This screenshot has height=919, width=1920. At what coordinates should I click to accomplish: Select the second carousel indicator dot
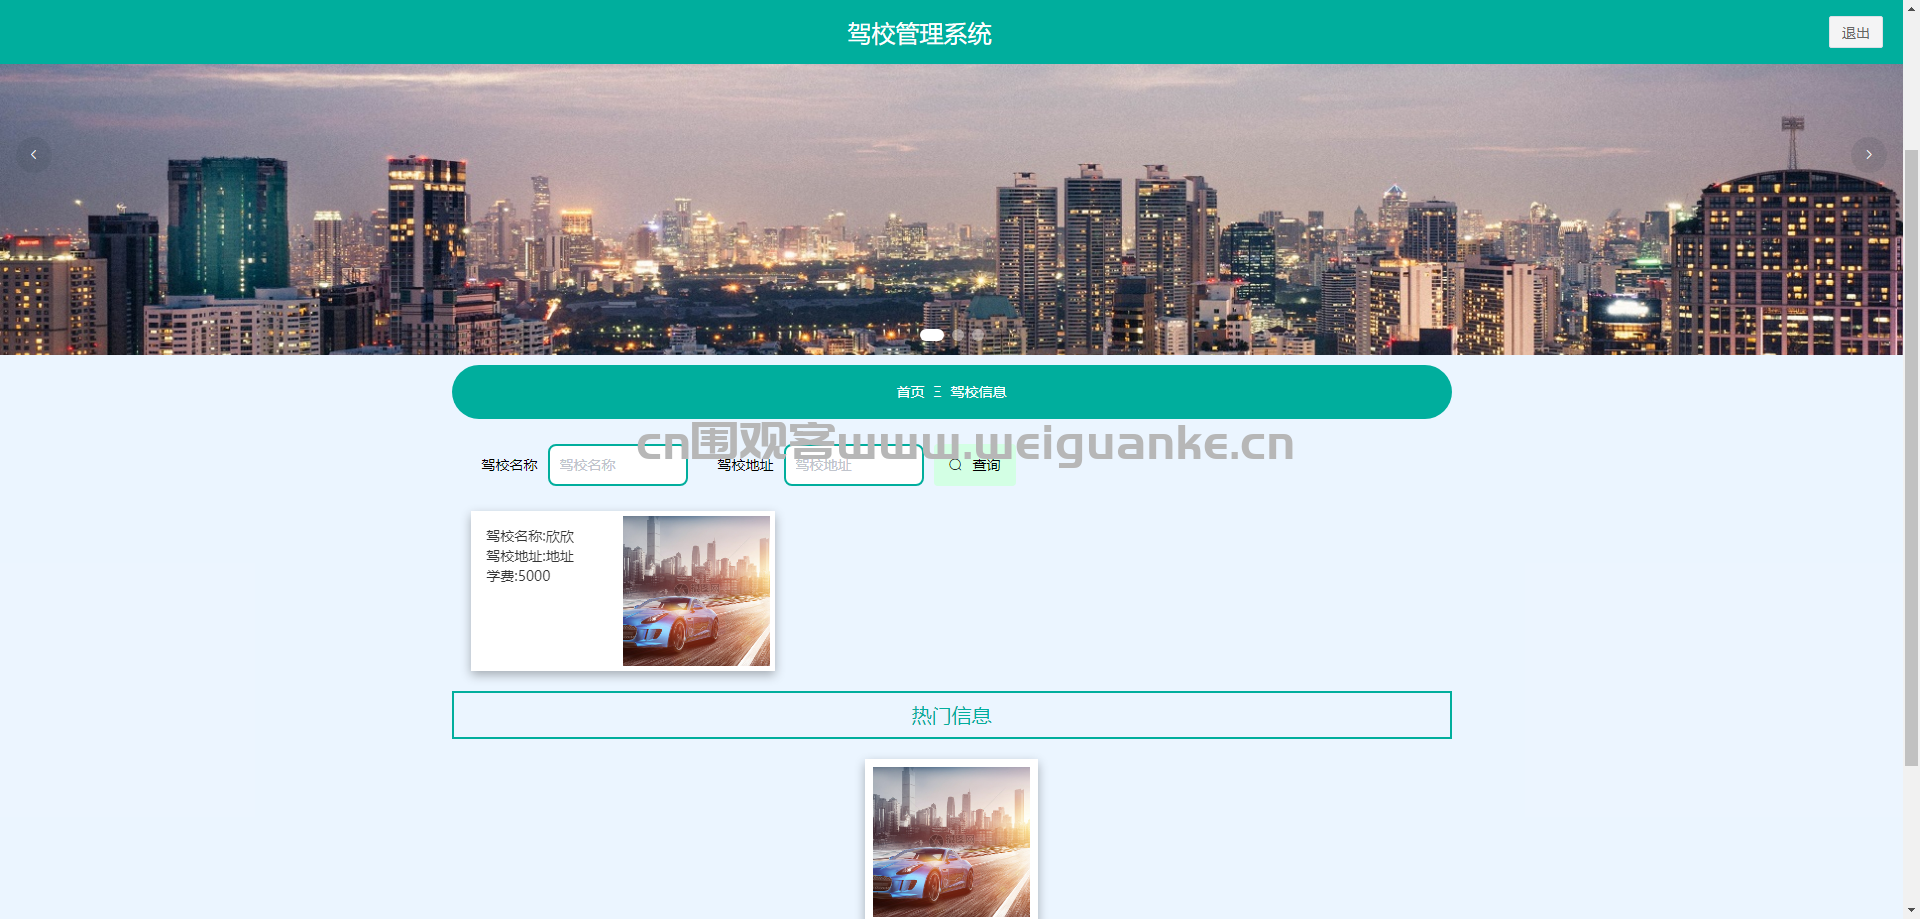coord(958,335)
